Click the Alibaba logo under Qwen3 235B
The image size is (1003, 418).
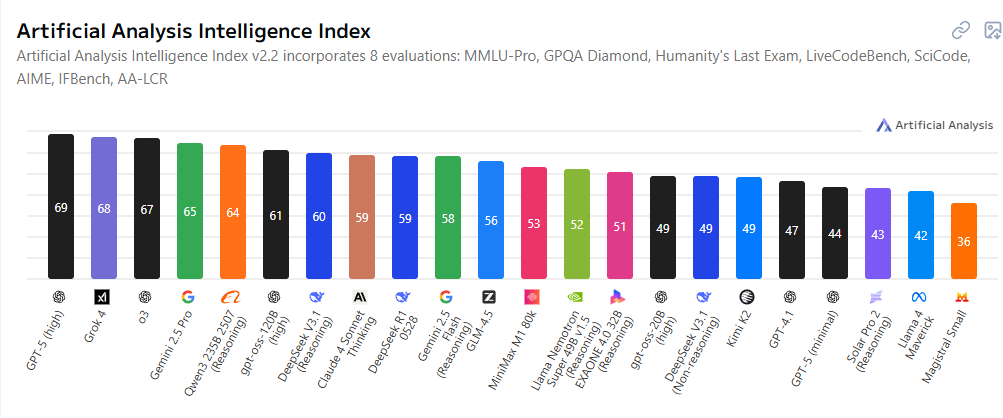(230, 297)
